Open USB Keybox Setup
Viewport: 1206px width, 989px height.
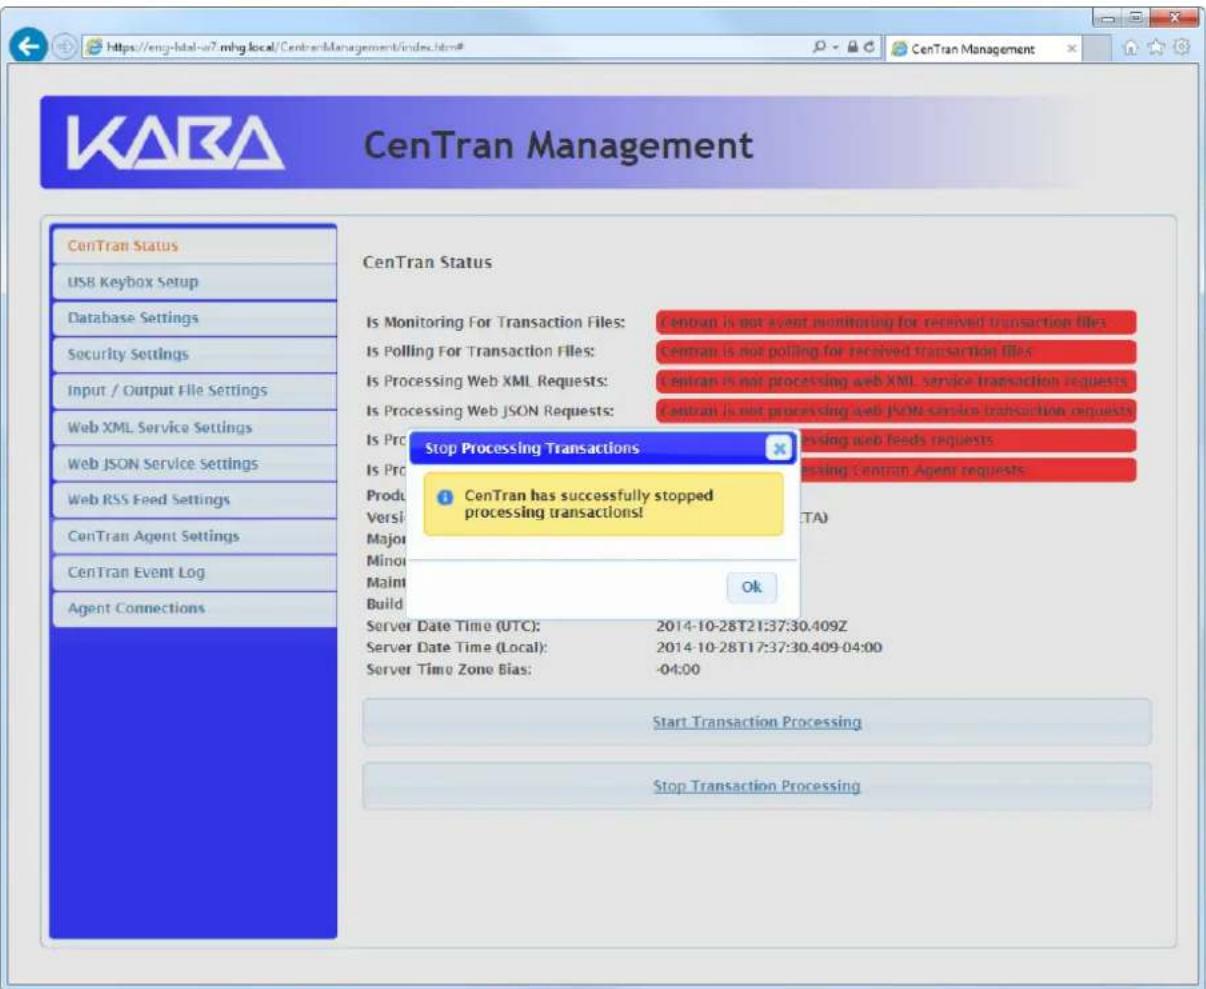click(193, 282)
